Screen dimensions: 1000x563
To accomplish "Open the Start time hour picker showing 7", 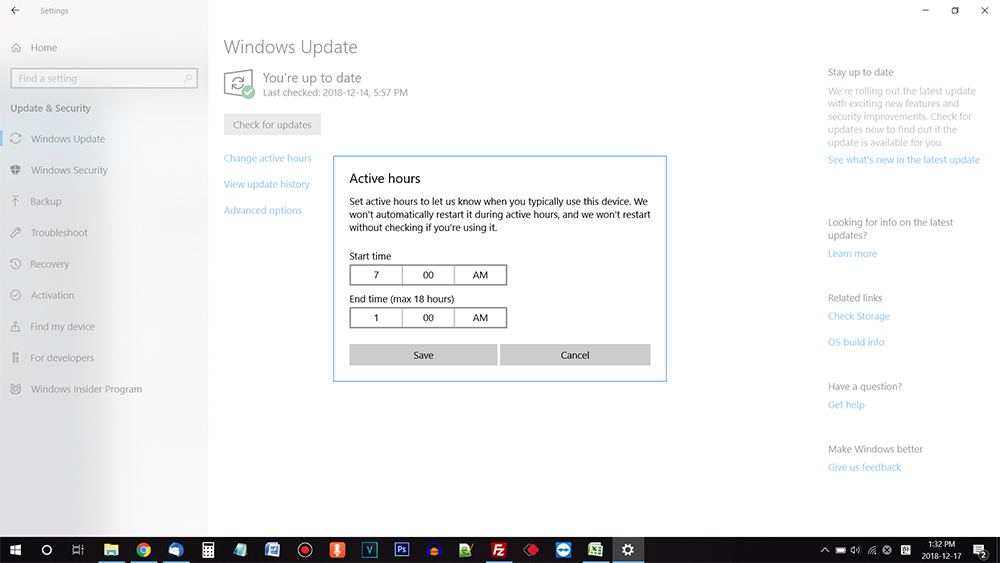I will pyautogui.click(x=376, y=275).
